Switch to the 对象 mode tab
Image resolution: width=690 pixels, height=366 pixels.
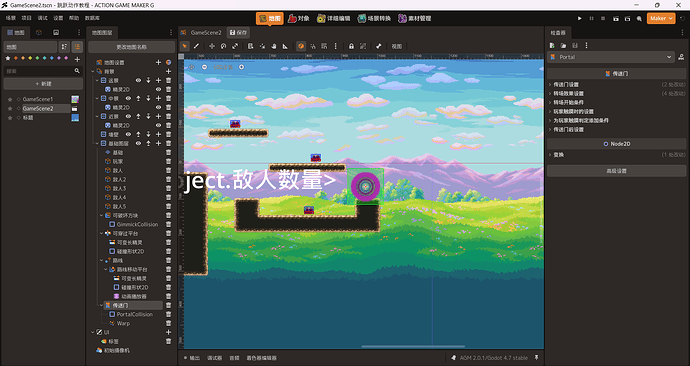point(298,18)
